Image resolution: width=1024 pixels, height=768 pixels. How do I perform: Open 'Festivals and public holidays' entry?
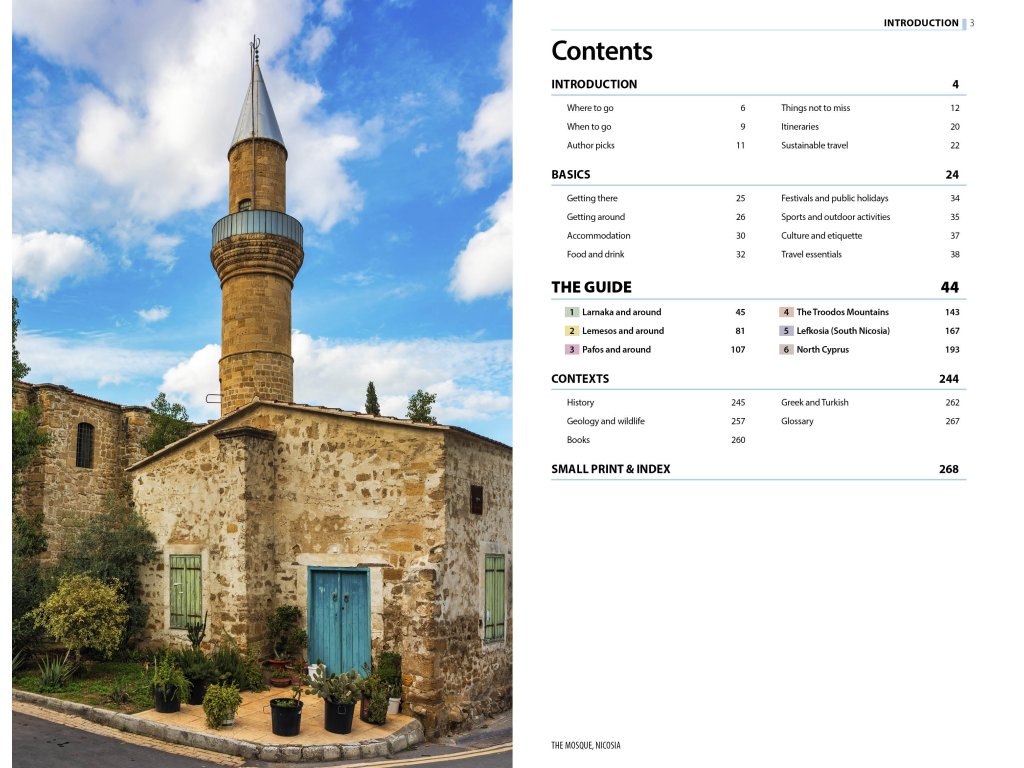tap(835, 198)
